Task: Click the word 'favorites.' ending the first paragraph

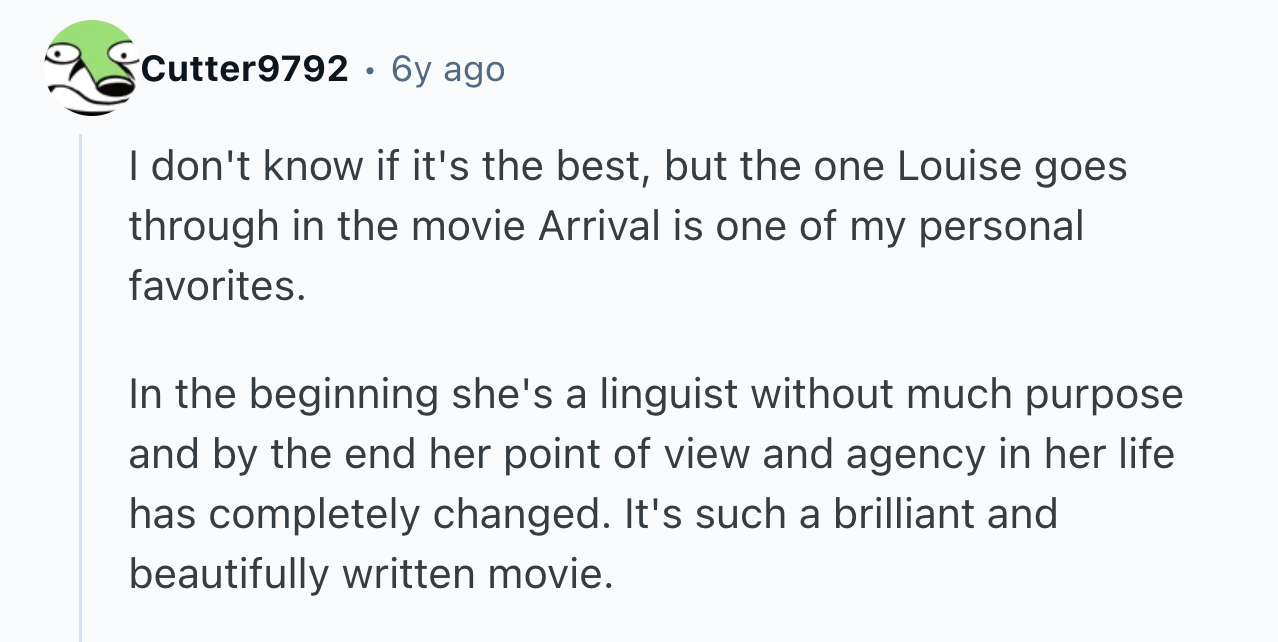Action: (215, 287)
